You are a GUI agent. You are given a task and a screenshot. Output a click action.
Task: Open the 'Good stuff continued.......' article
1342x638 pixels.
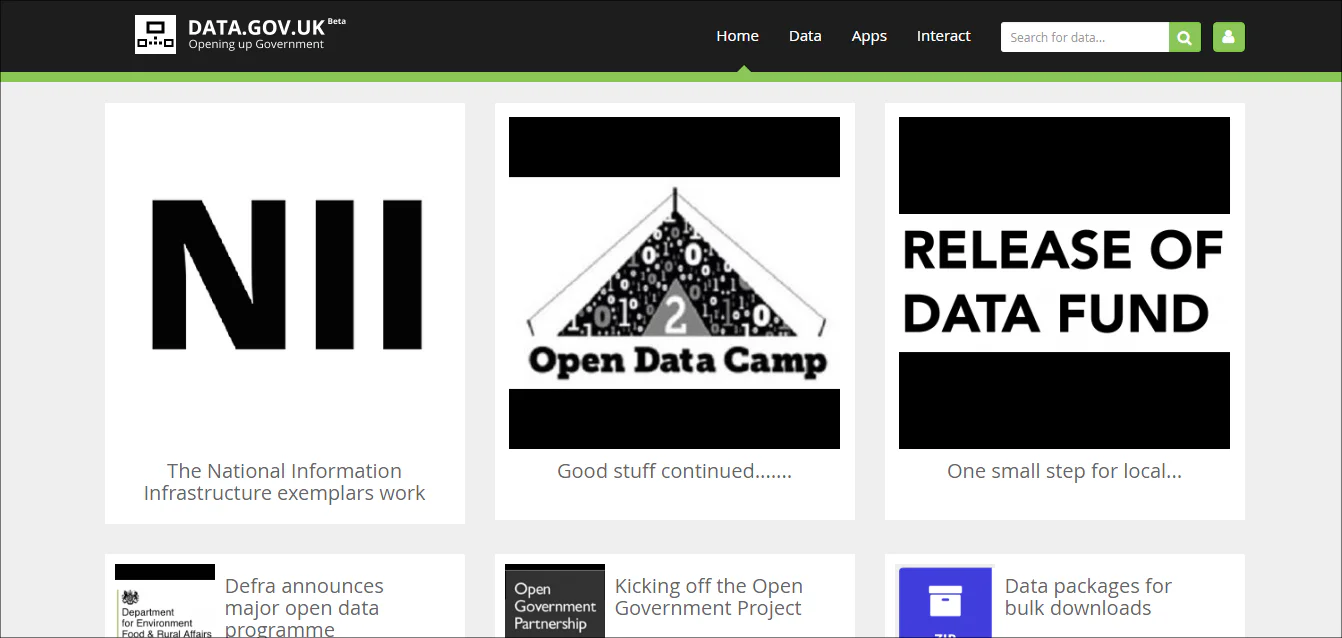tap(675, 471)
